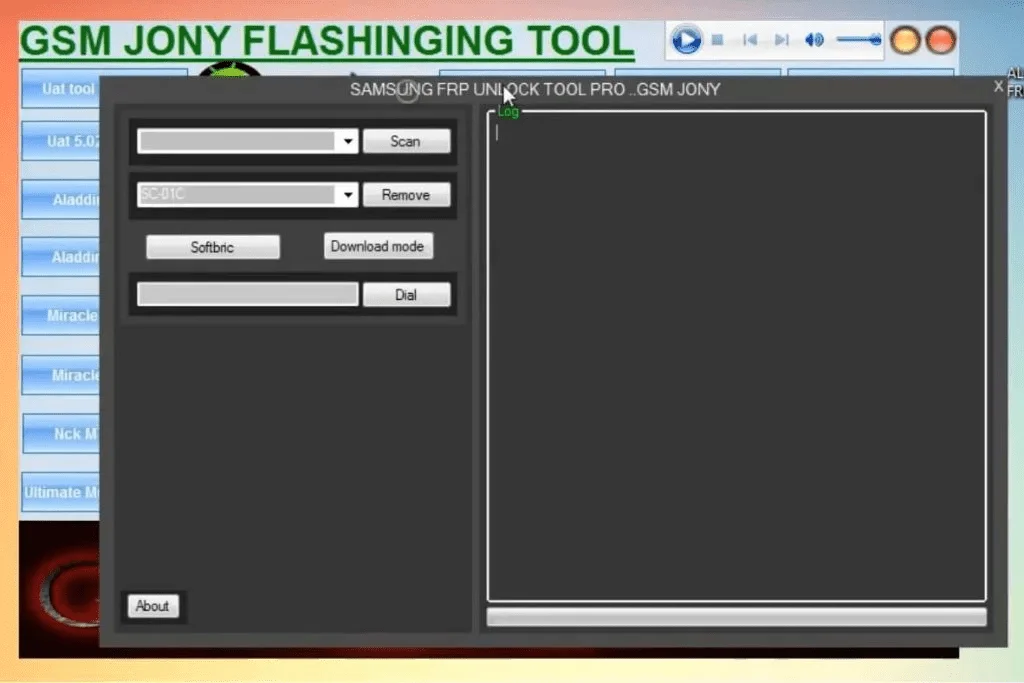
Task: Open the second Miracle button in background
Action: 61,375
